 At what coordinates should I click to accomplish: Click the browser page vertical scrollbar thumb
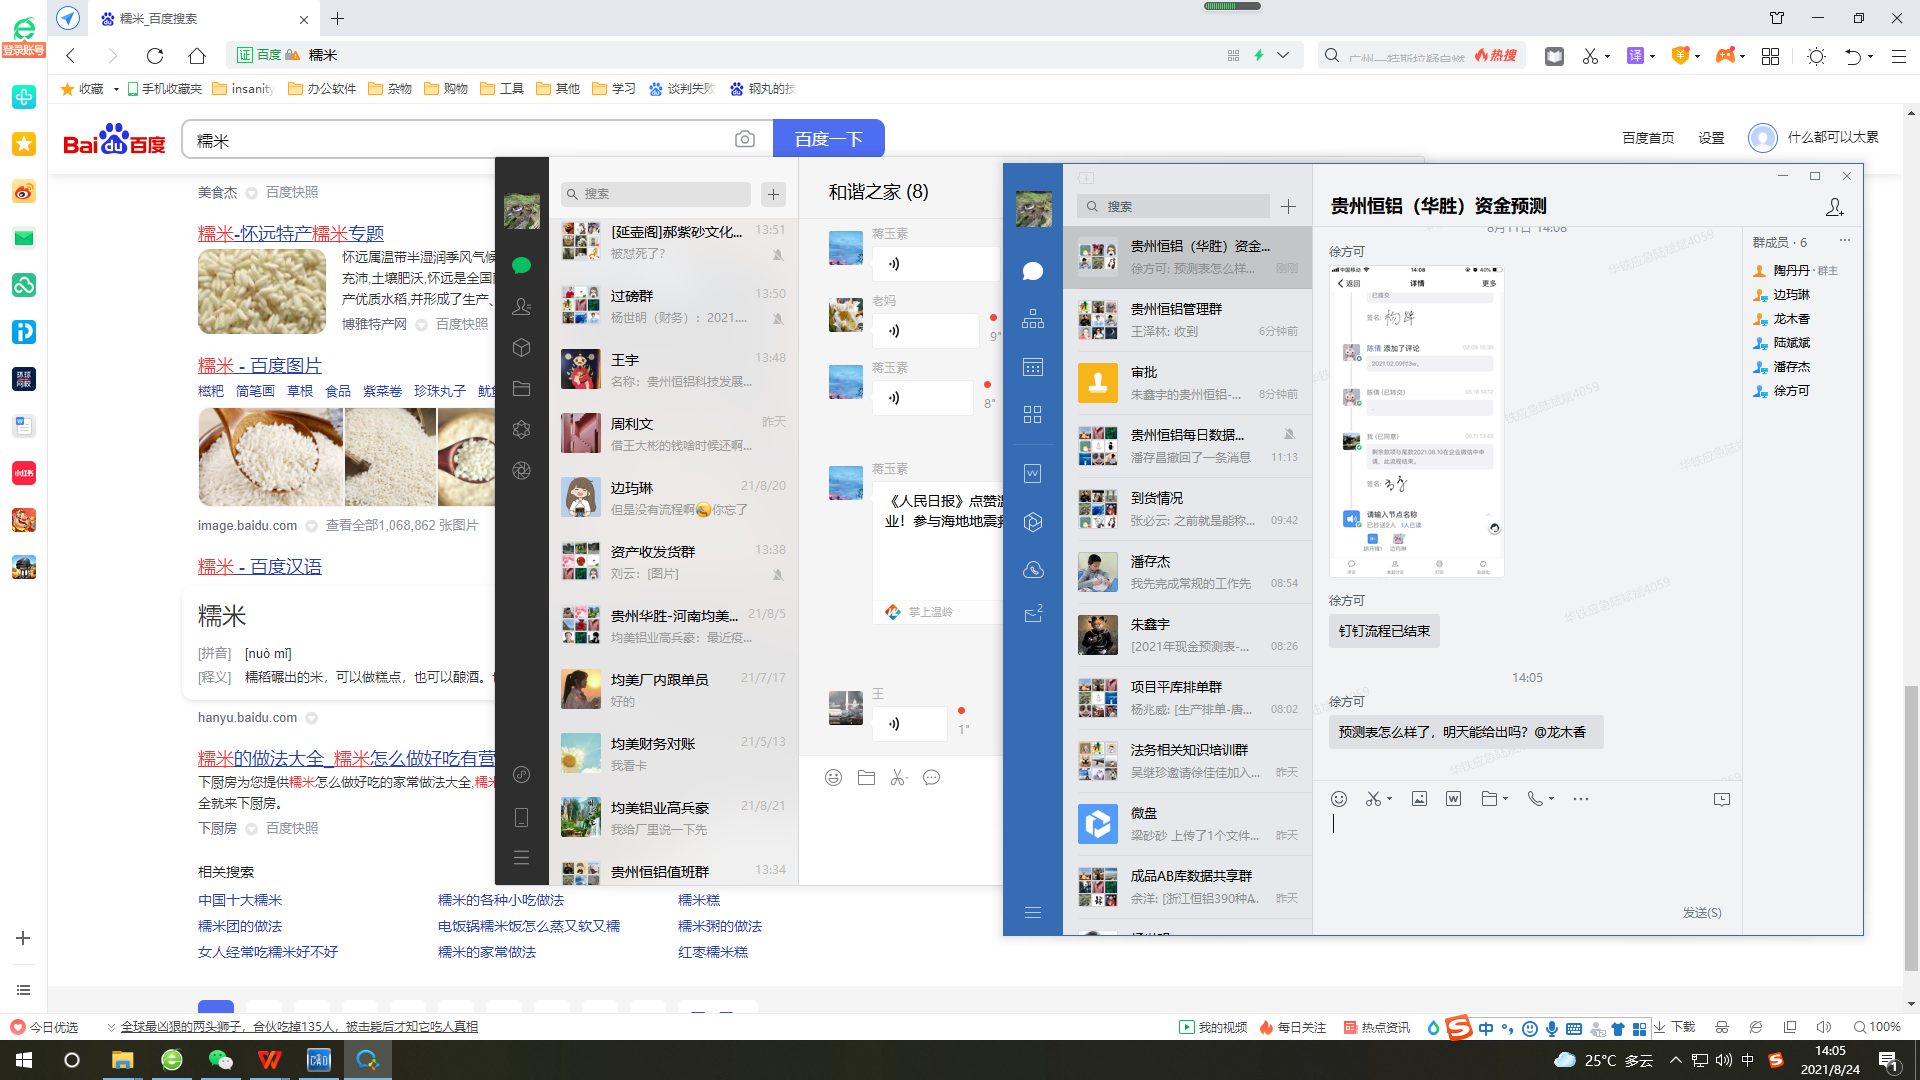(1911, 828)
